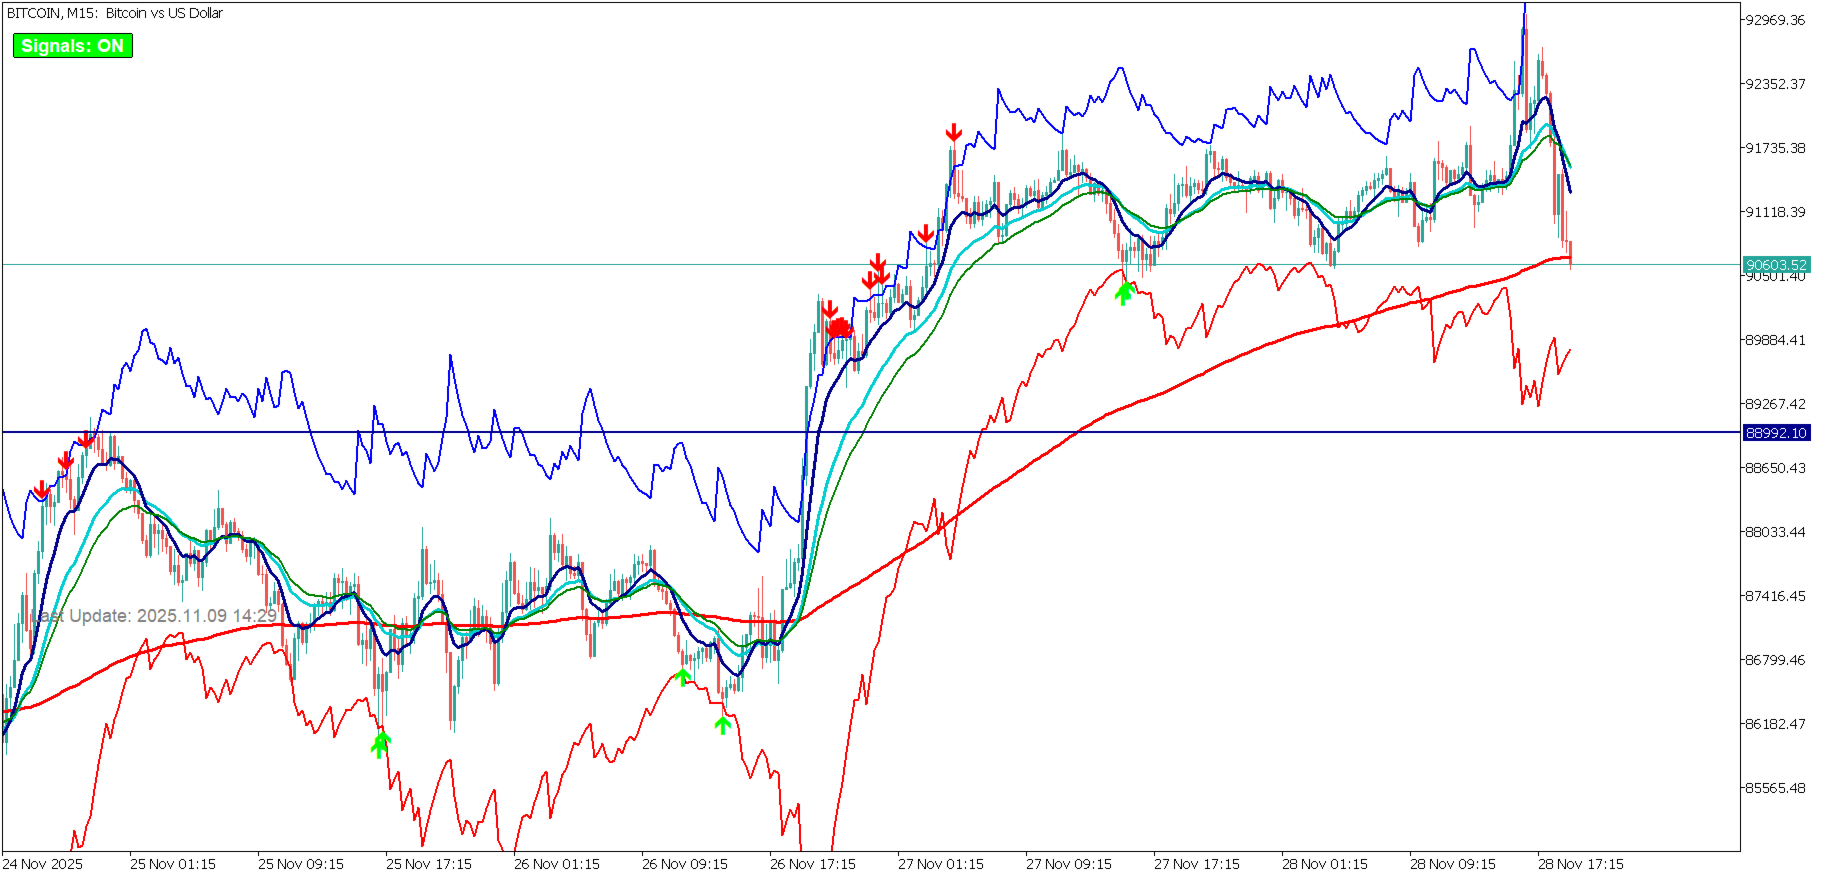Click the 28 Nov 17:15 time label
Viewport: 1826px width, 878px height.
click(1581, 864)
